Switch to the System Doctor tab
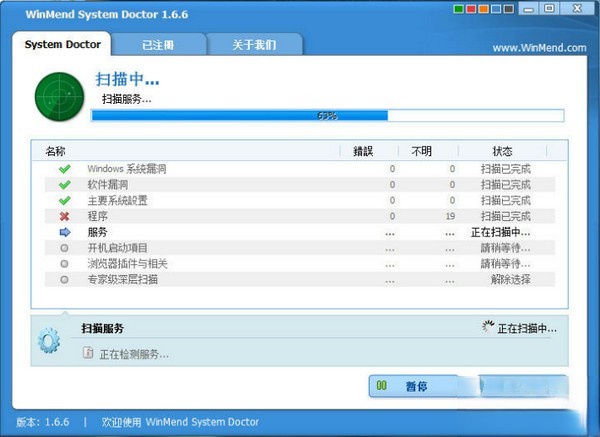Image resolution: width=600 pixels, height=437 pixels. click(62, 44)
